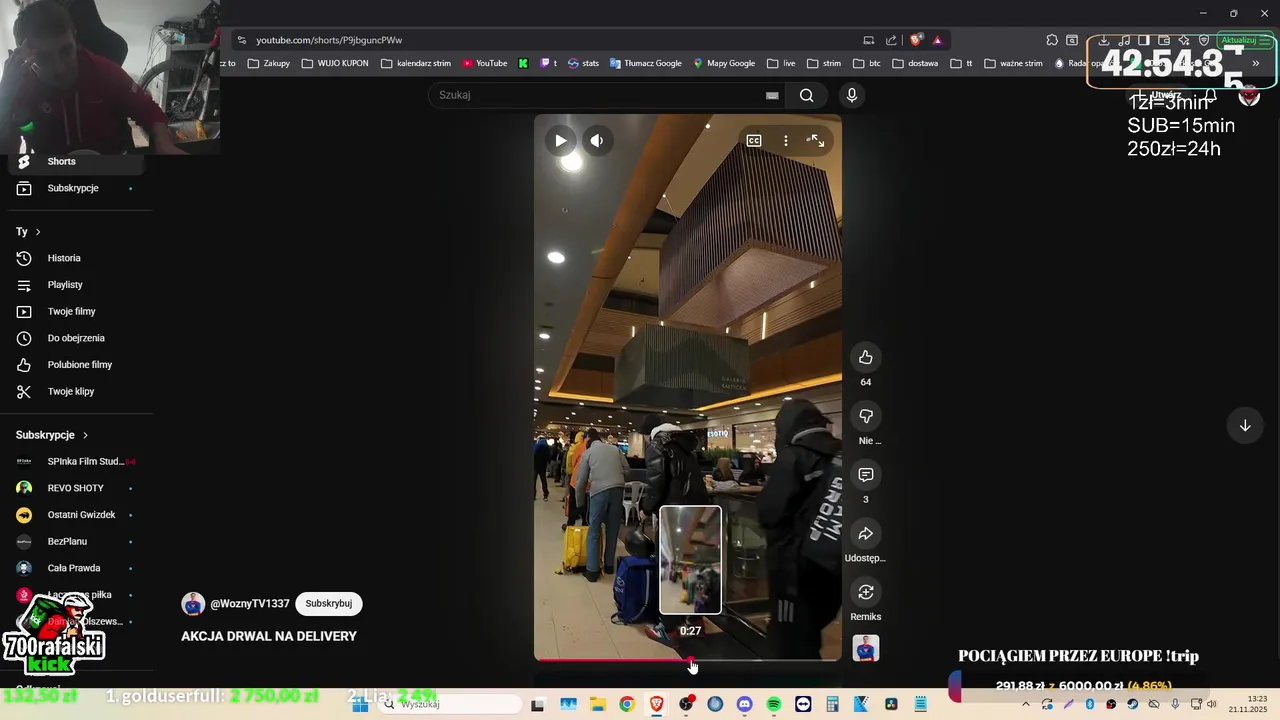Image resolution: width=1280 pixels, height=720 pixels.
Task: Open Playlisty in the sidebar
Action: click(x=76, y=285)
